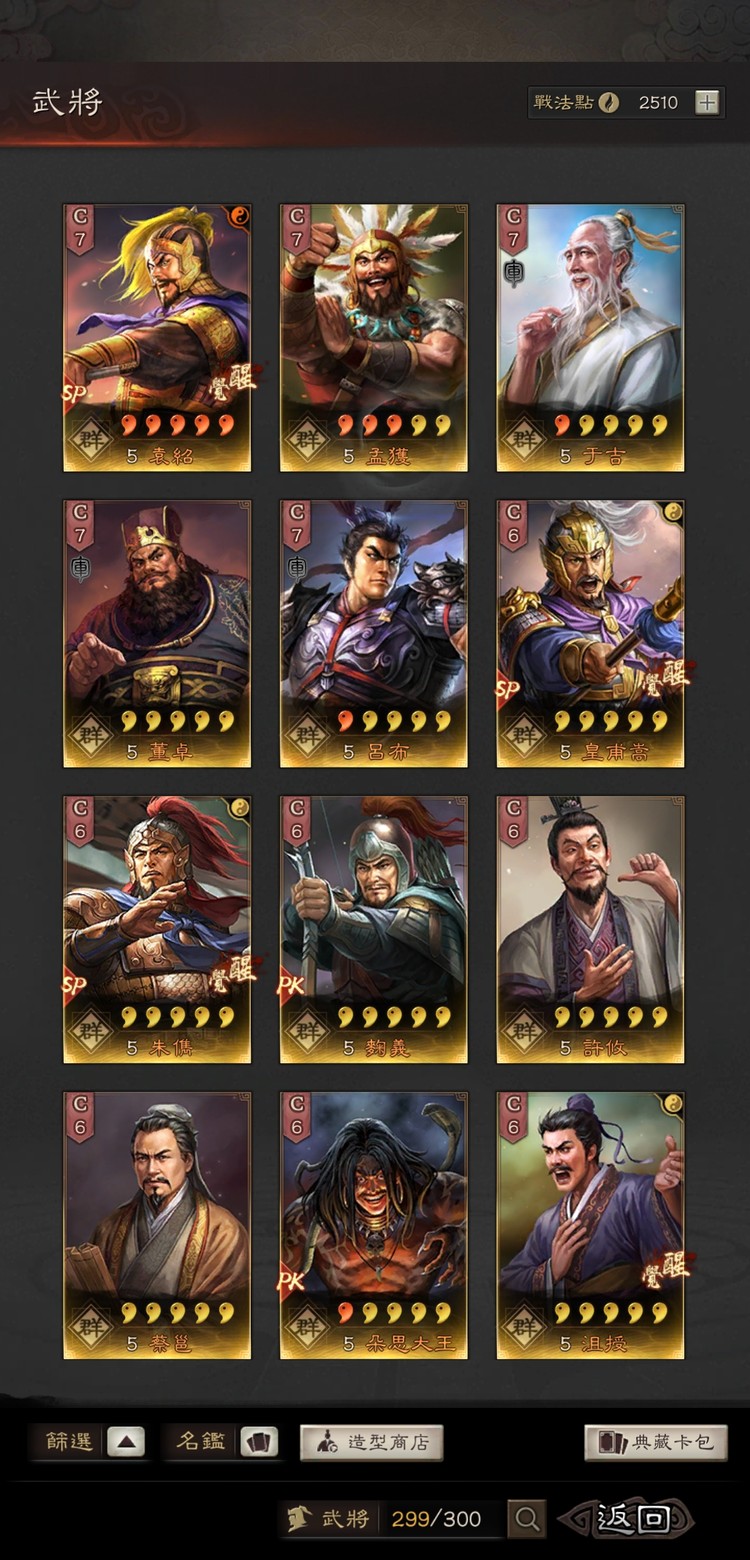Open search with the magnifier icon

(527, 1519)
